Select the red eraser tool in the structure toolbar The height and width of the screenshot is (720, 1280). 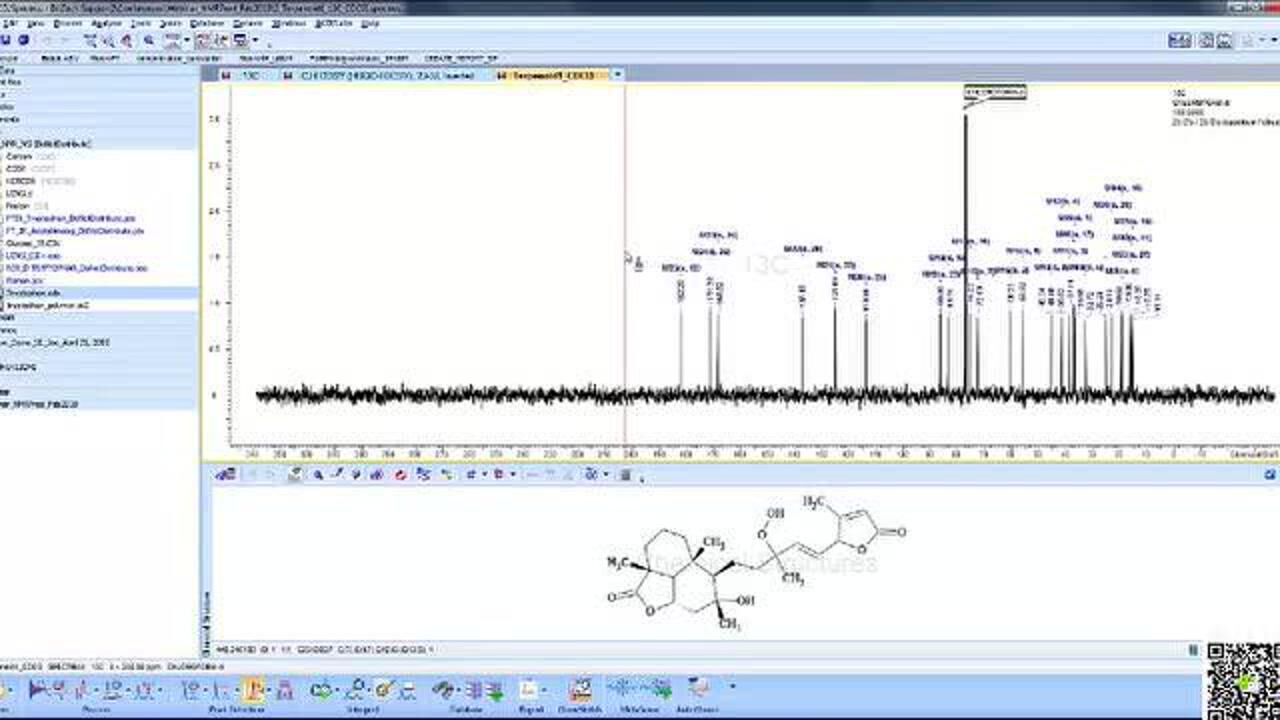[x=400, y=475]
